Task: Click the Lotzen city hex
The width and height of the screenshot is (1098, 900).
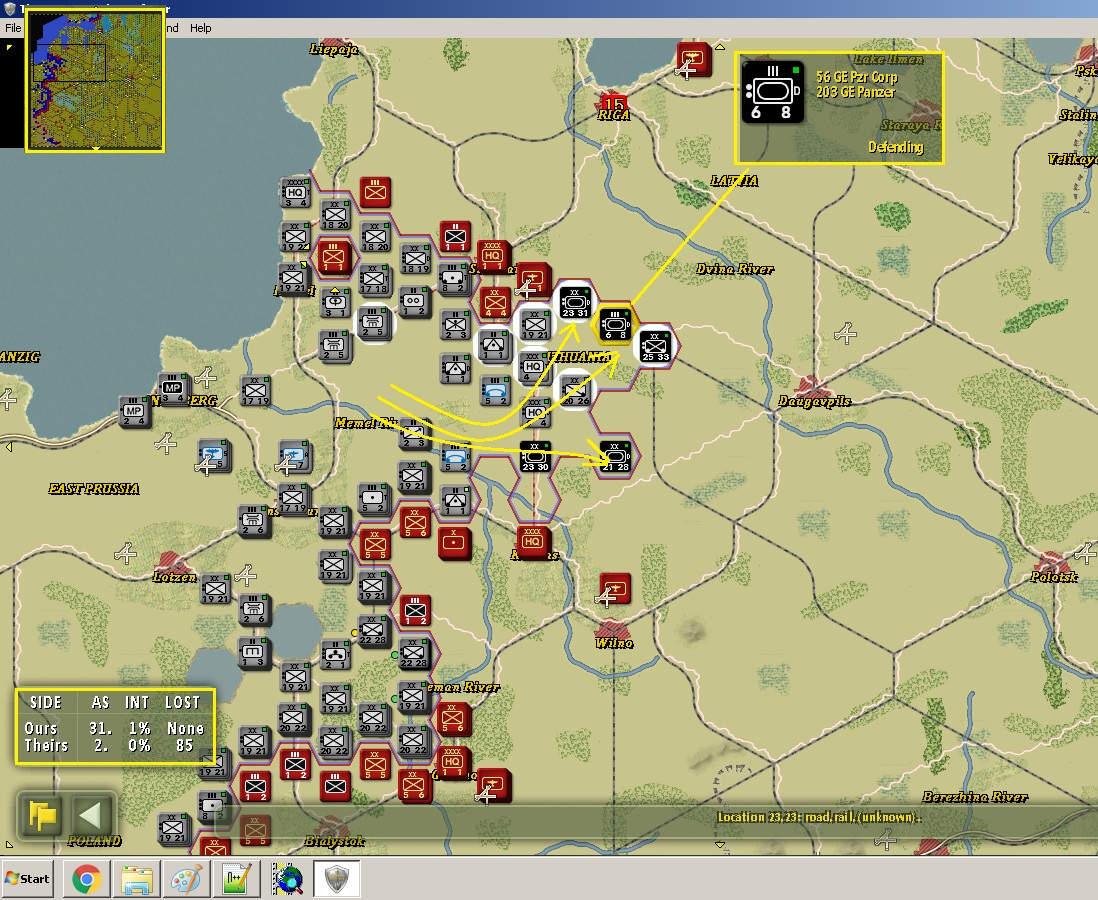Action: coord(173,562)
